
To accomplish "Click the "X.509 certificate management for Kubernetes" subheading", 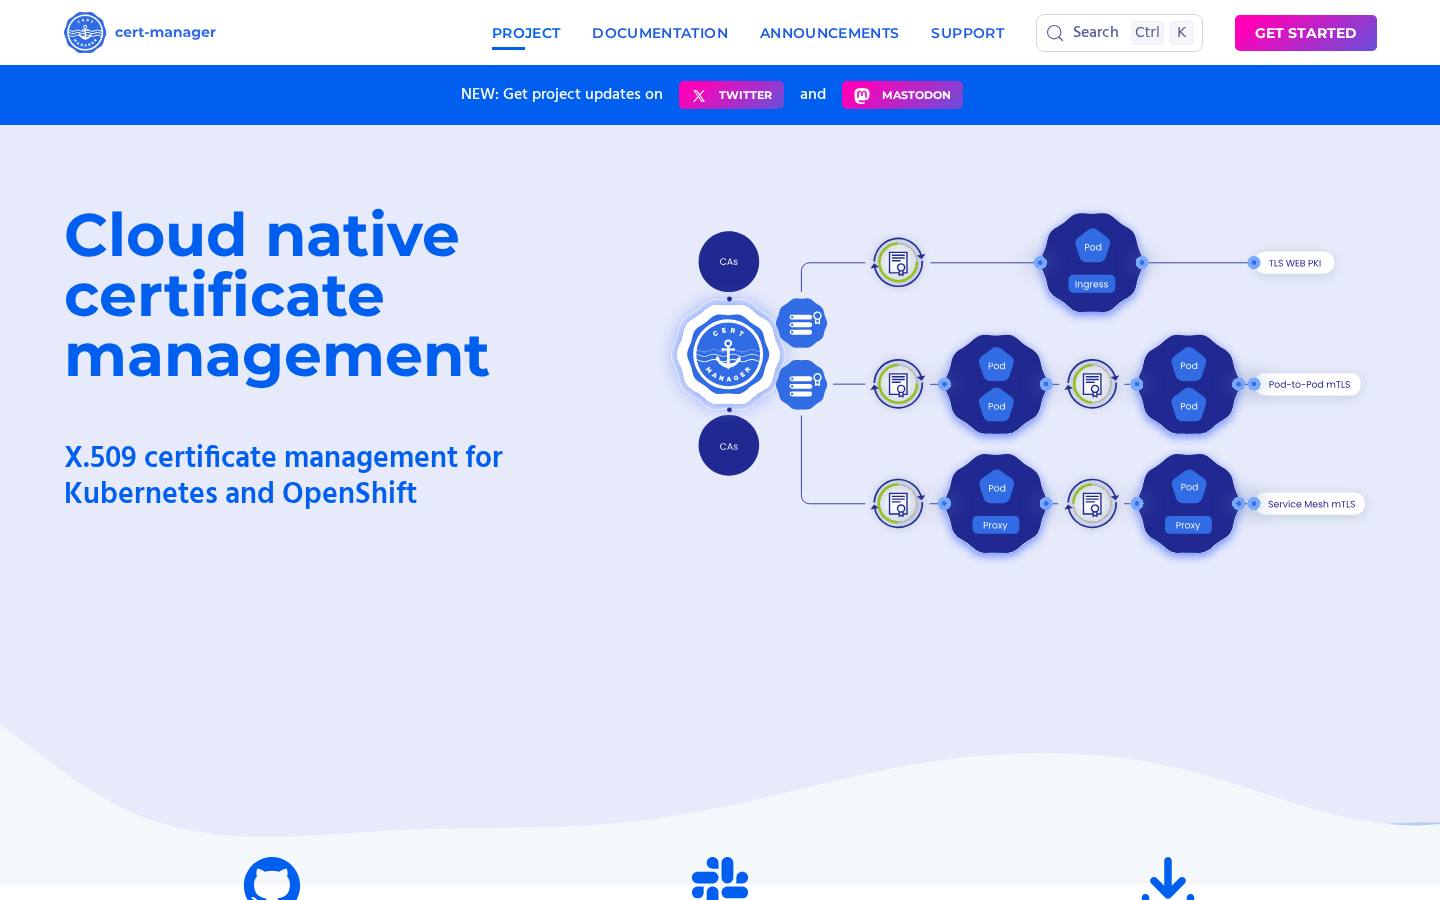I will pyautogui.click(x=283, y=476).
